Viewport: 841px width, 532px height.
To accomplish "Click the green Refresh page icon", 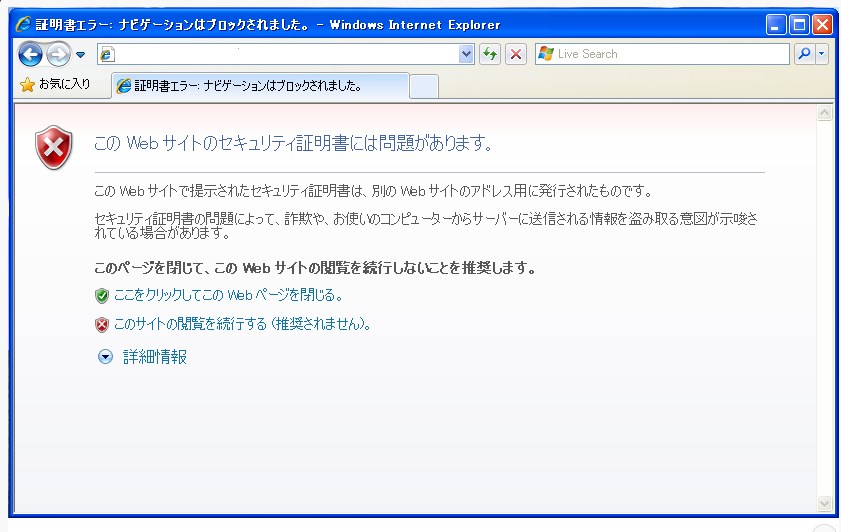I will tap(490, 54).
